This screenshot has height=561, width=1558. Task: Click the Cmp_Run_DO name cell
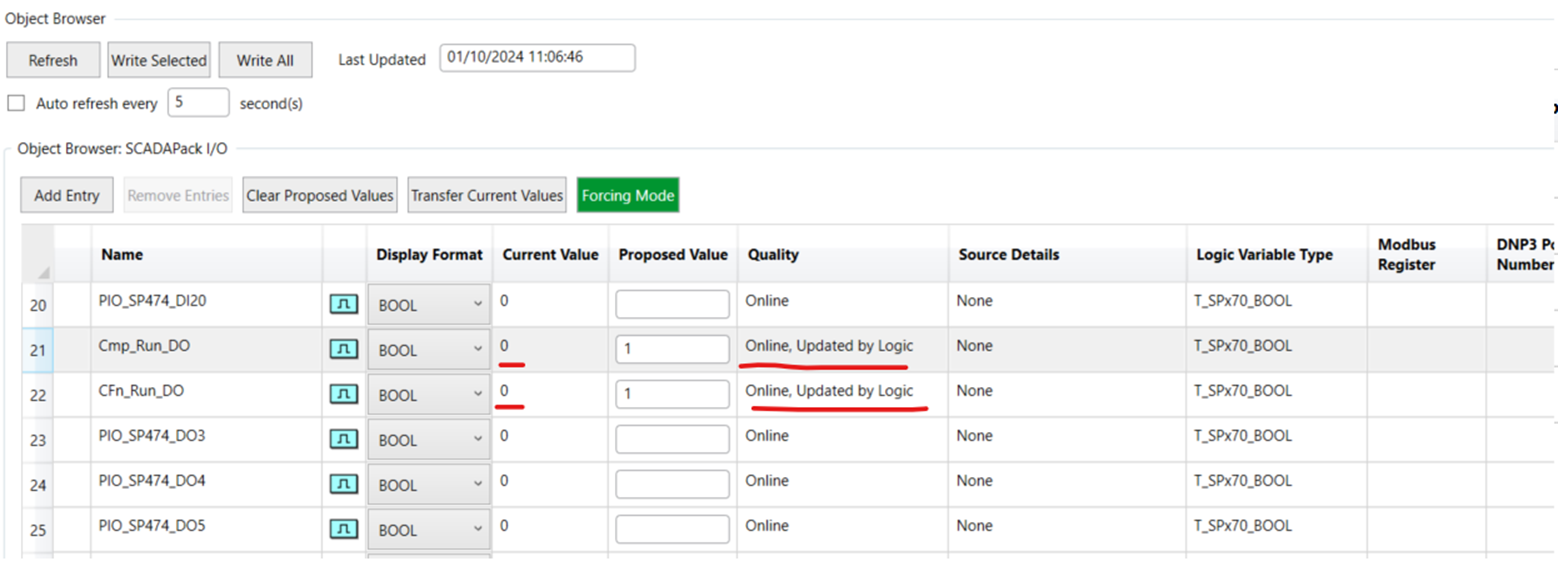coord(207,349)
